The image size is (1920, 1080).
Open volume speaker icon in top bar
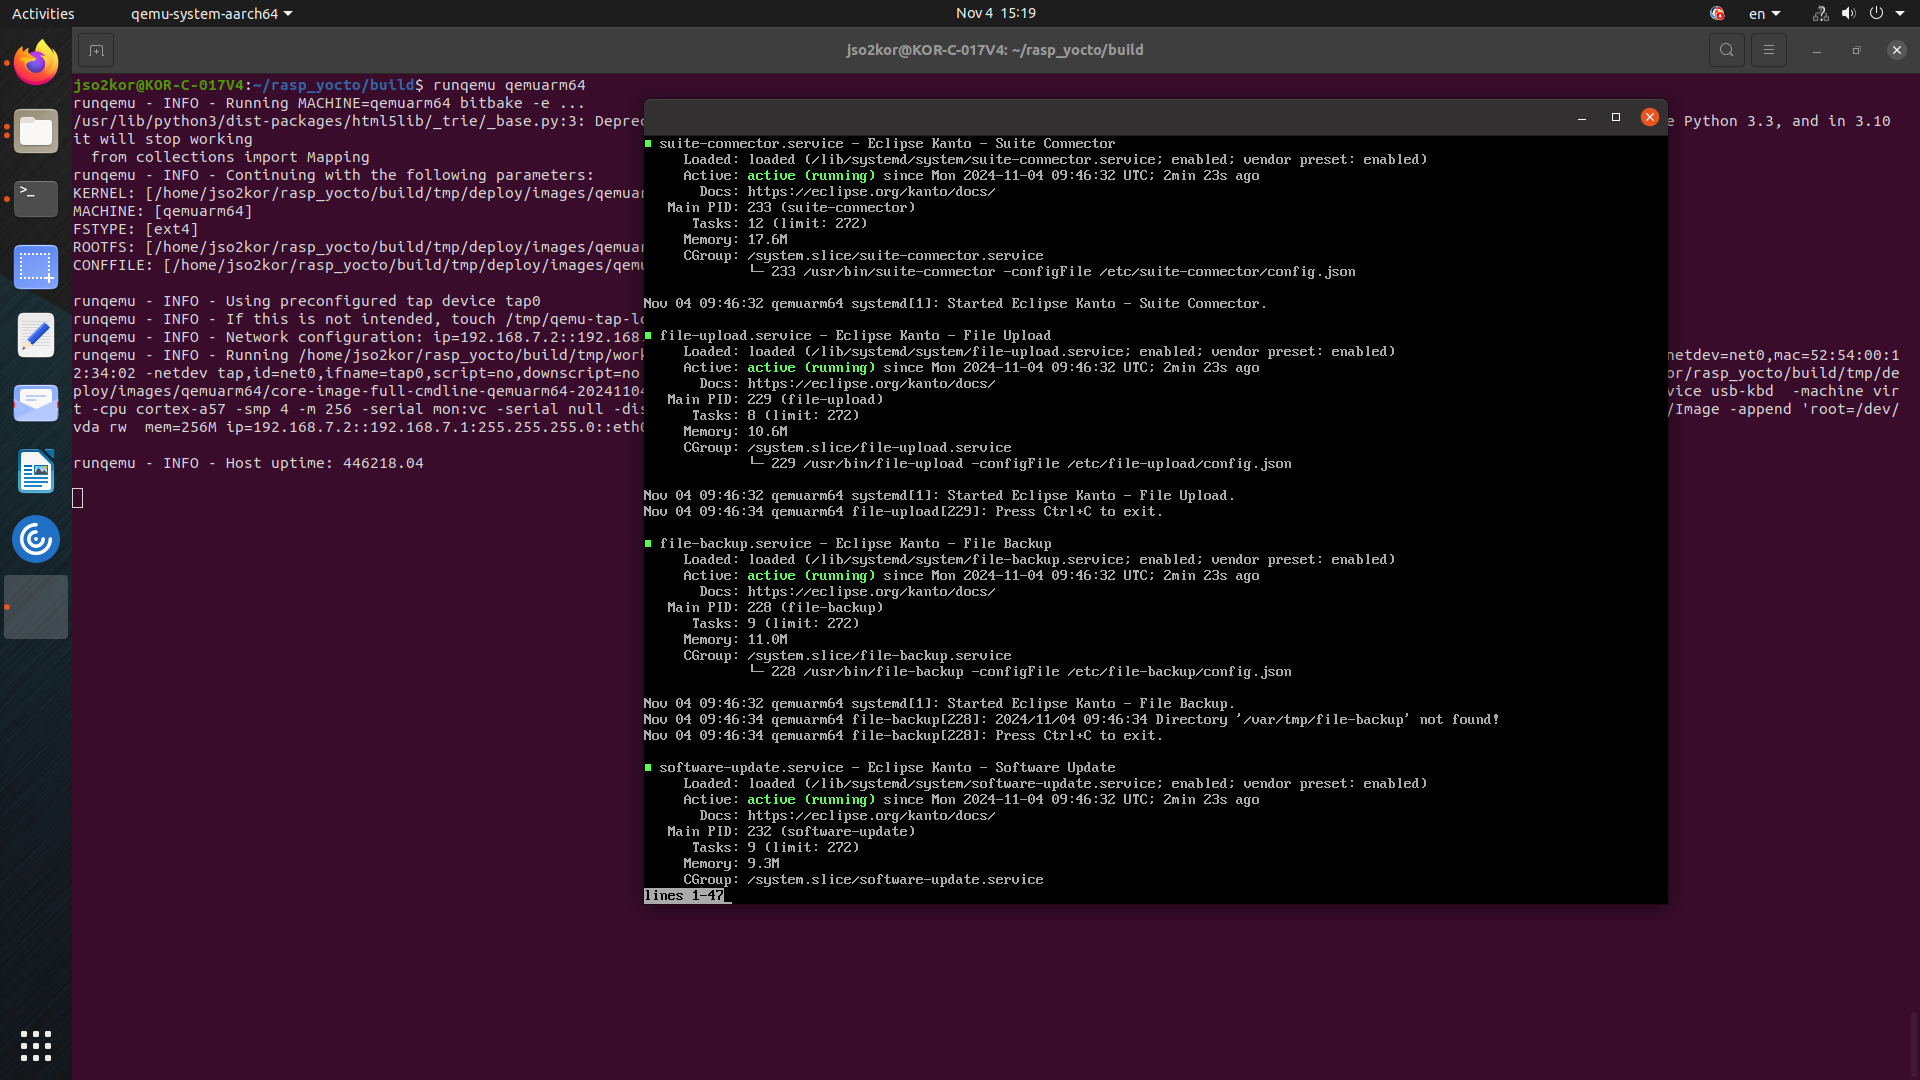(x=1848, y=14)
